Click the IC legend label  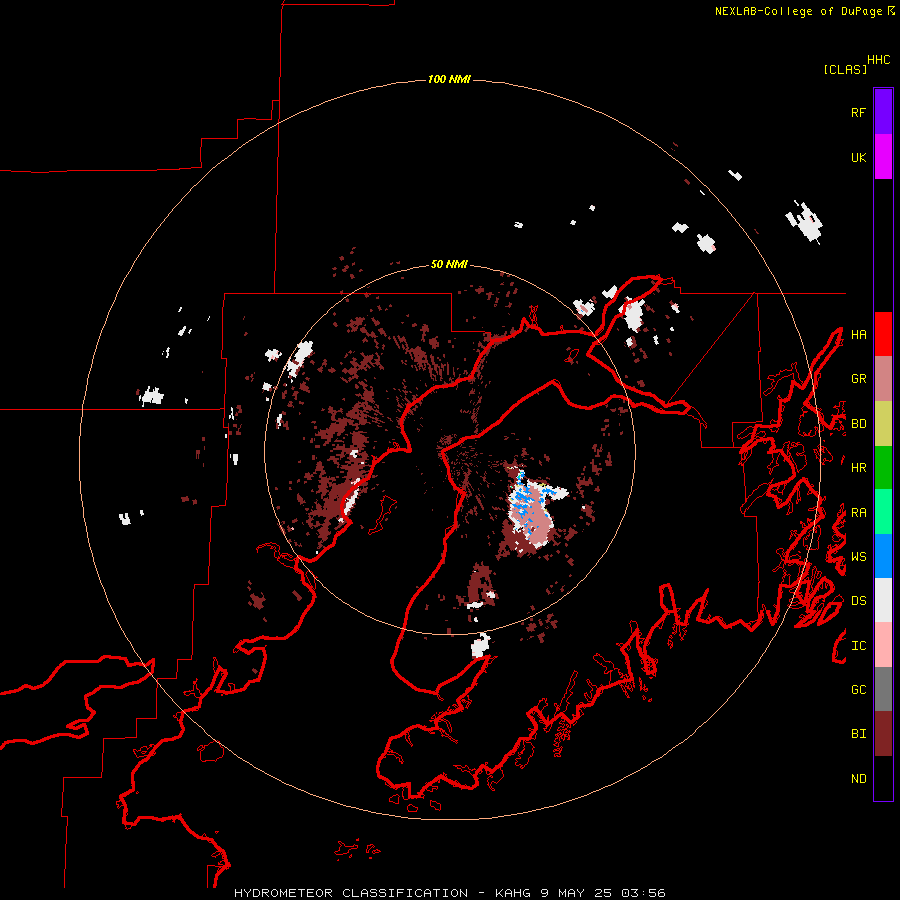pyautogui.click(x=858, y=646)
